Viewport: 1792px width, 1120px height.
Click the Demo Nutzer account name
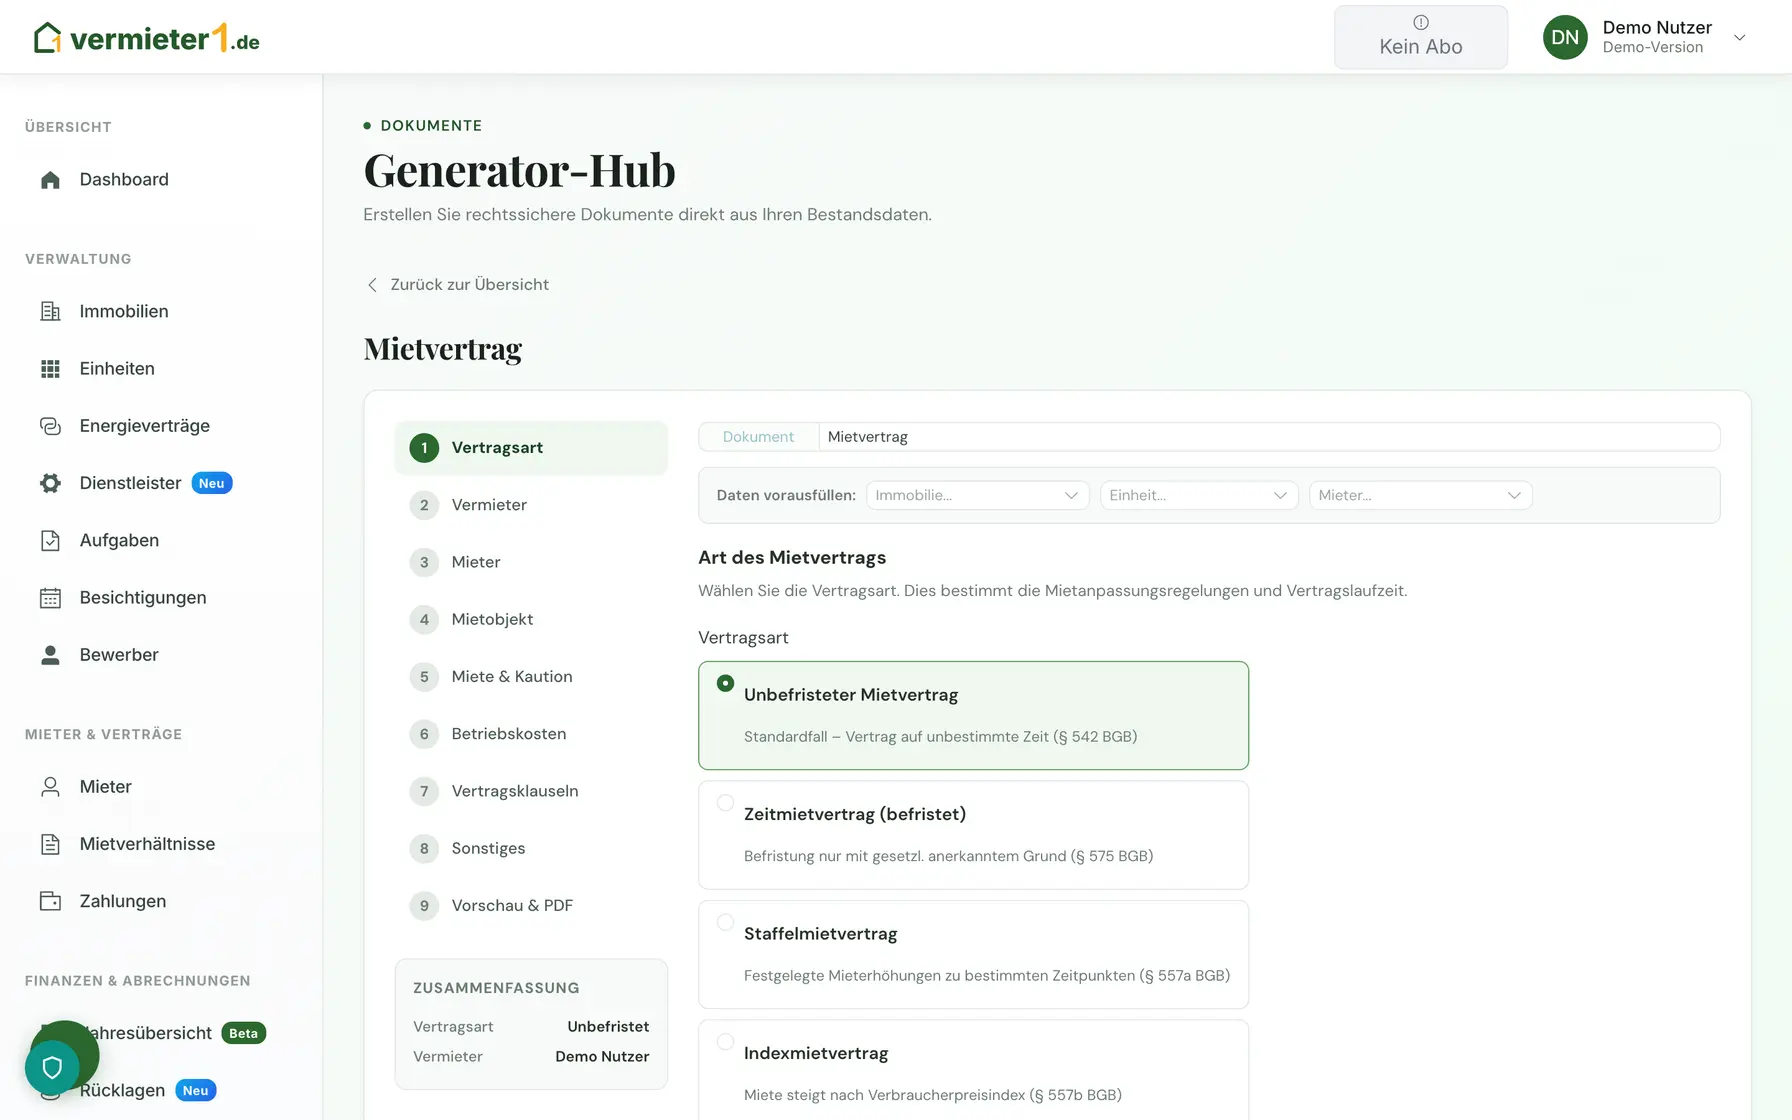pyautogui.click(x=1657, y=28)
